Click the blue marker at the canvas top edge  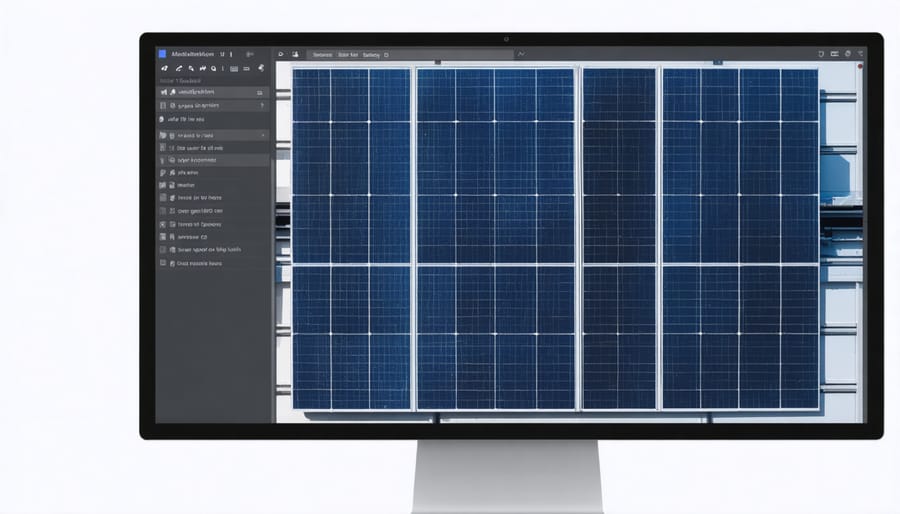click(717, 62)
